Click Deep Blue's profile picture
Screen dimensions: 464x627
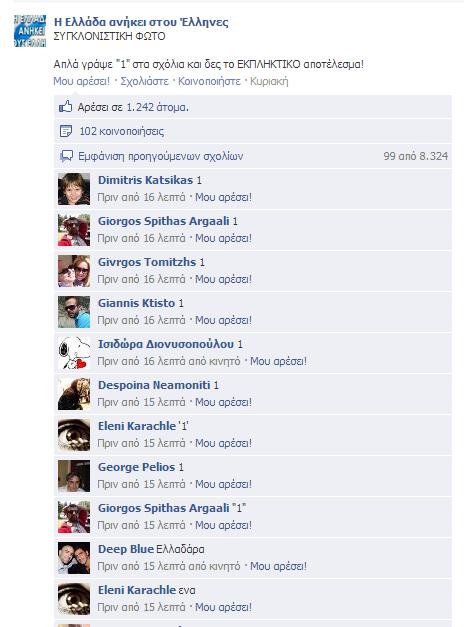[x=74, y=558]
